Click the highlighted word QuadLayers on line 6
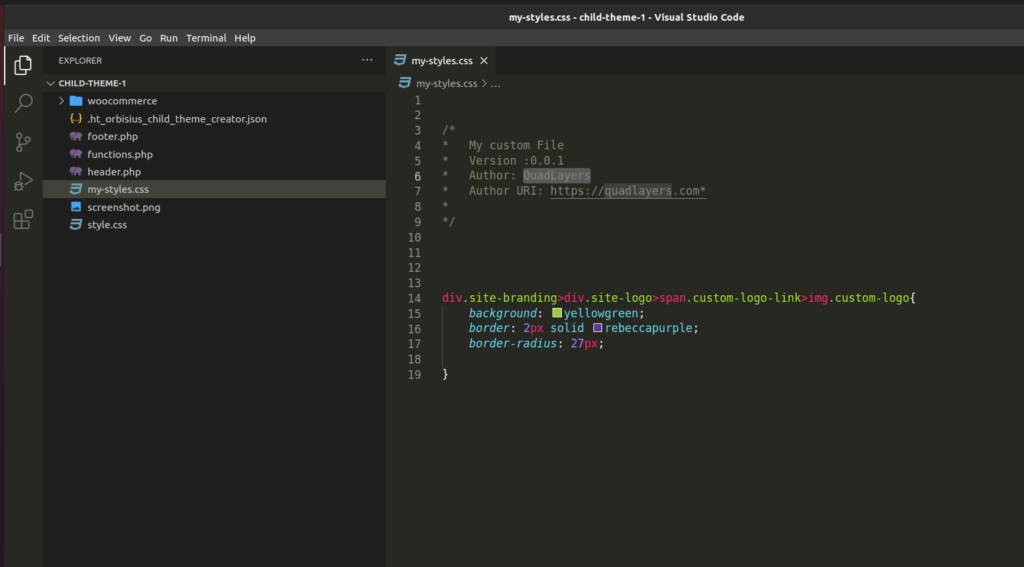Viewport: 1024px width, 567px height. click(556, 176)
